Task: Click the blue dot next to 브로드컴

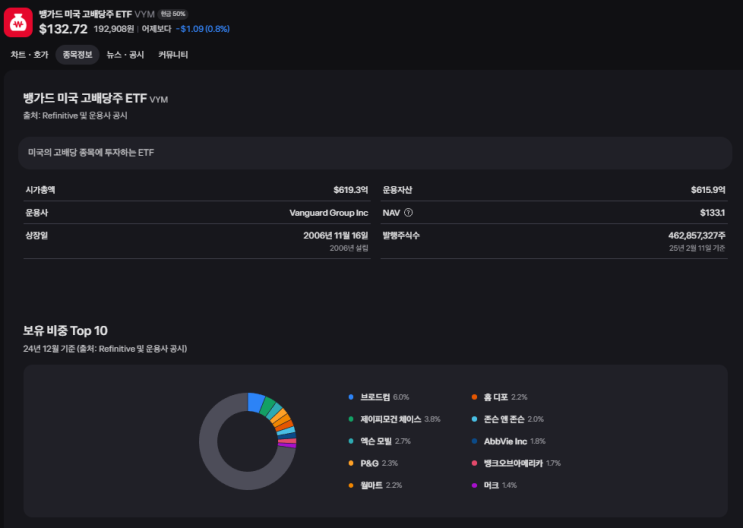Action: 351,397
